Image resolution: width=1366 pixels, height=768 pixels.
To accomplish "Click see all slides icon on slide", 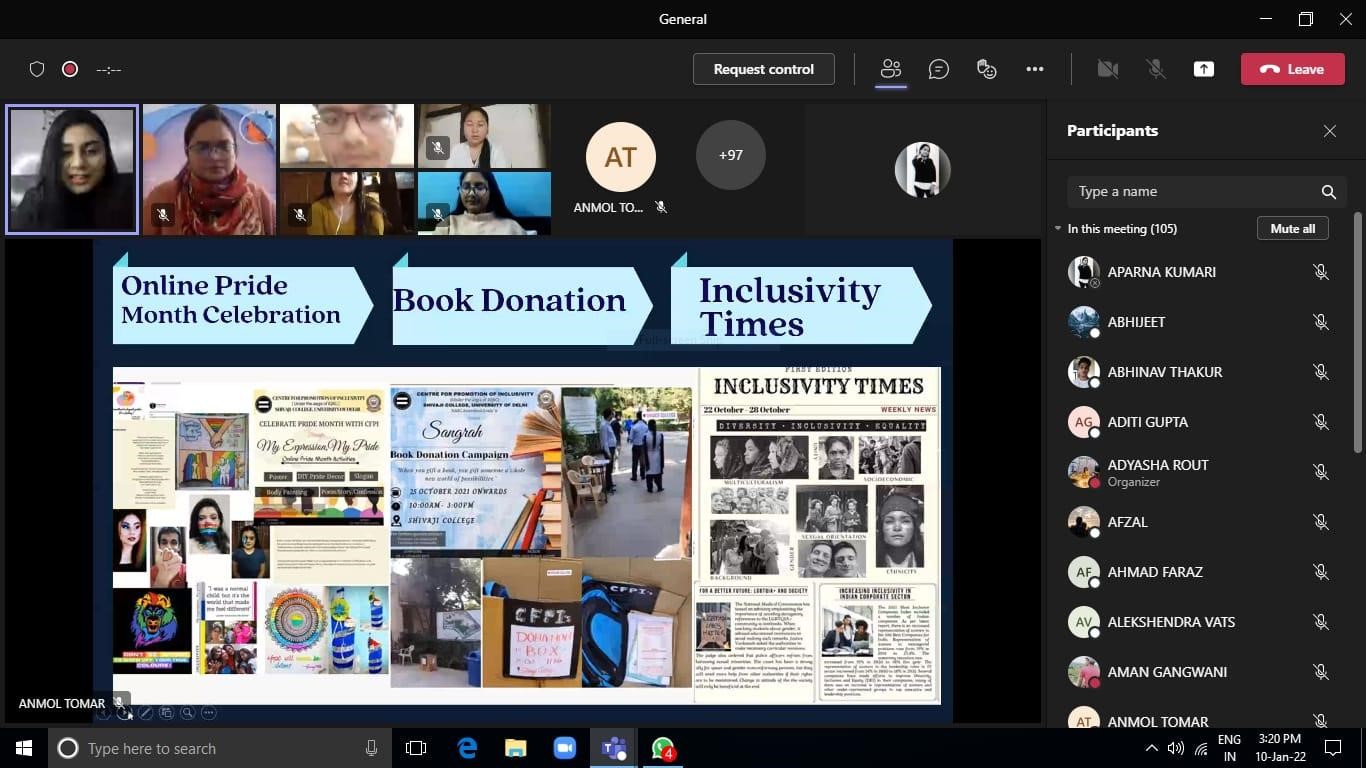I will click(x=166, y=713).
